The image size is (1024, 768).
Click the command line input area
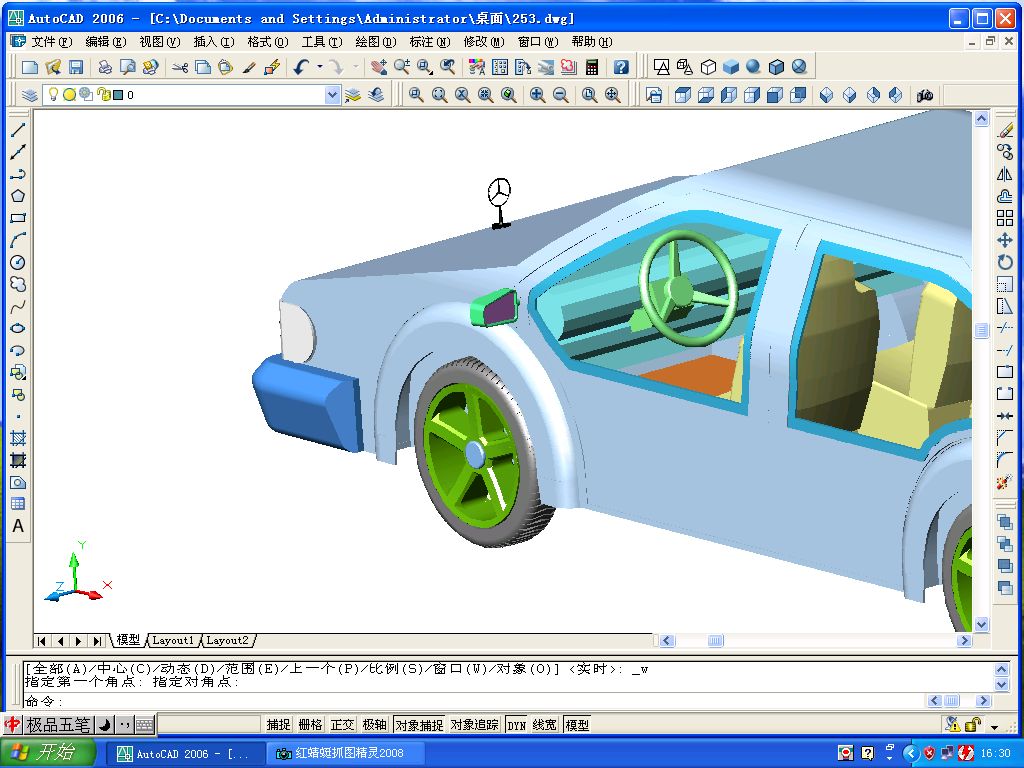[473, 701]
